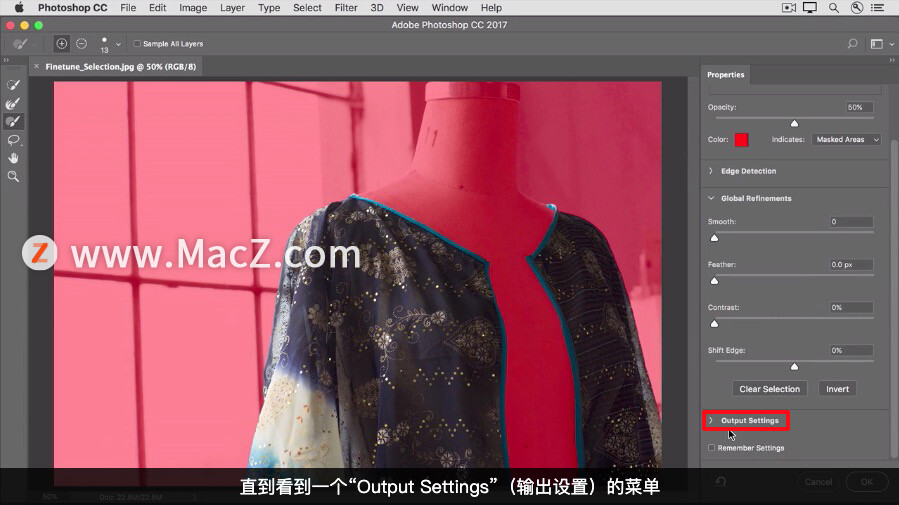This screenshot has height=505, width=899.
Task: Close the Finetune_Selection.jpg document tab
Action: click(x=37, y=66)
